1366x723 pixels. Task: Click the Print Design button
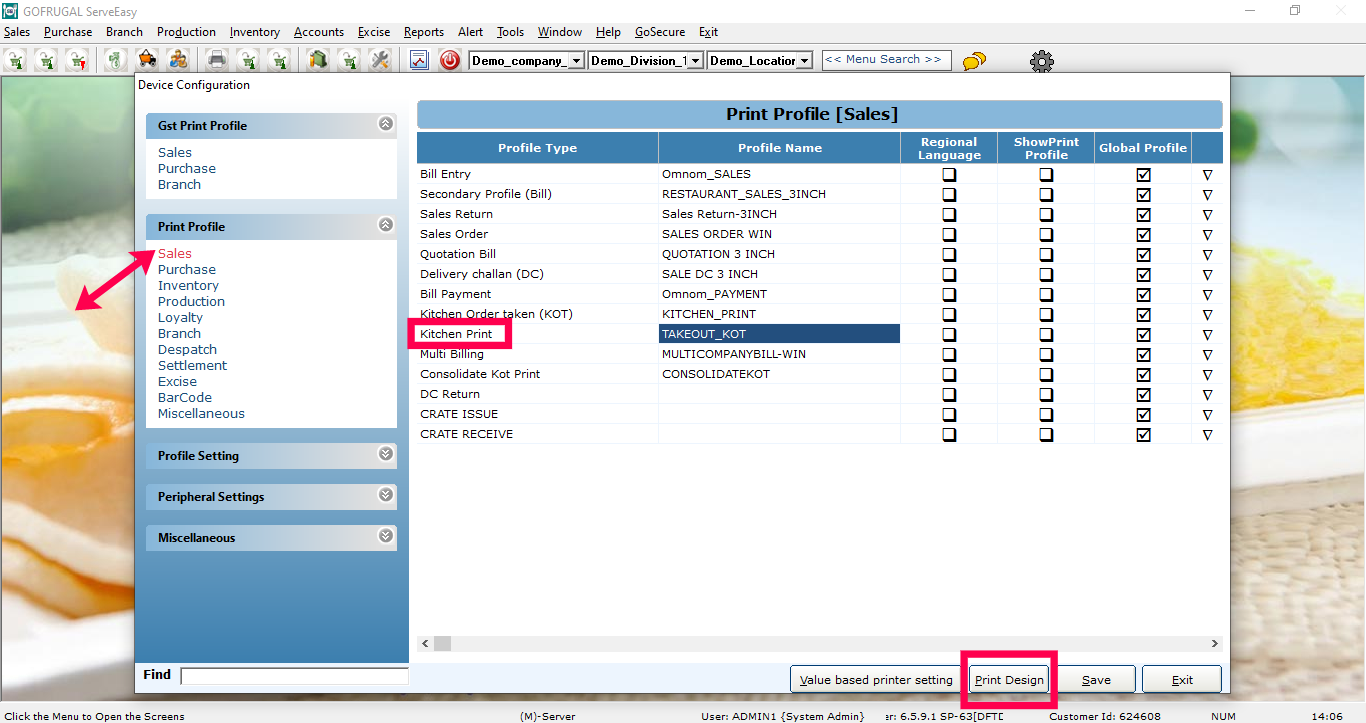pyautogui.click(x=1009, y=680)
